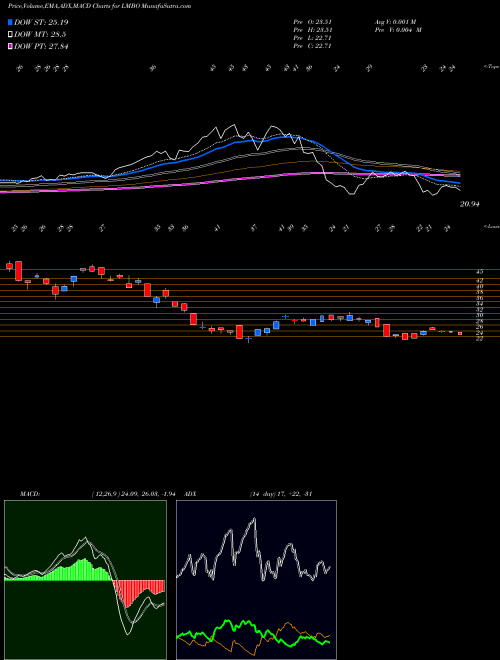The height and width of the screenshot is (660, 500).
Task: Select the 'DOW MT: 28.5' legend label
Action: [x=40, y=35]
